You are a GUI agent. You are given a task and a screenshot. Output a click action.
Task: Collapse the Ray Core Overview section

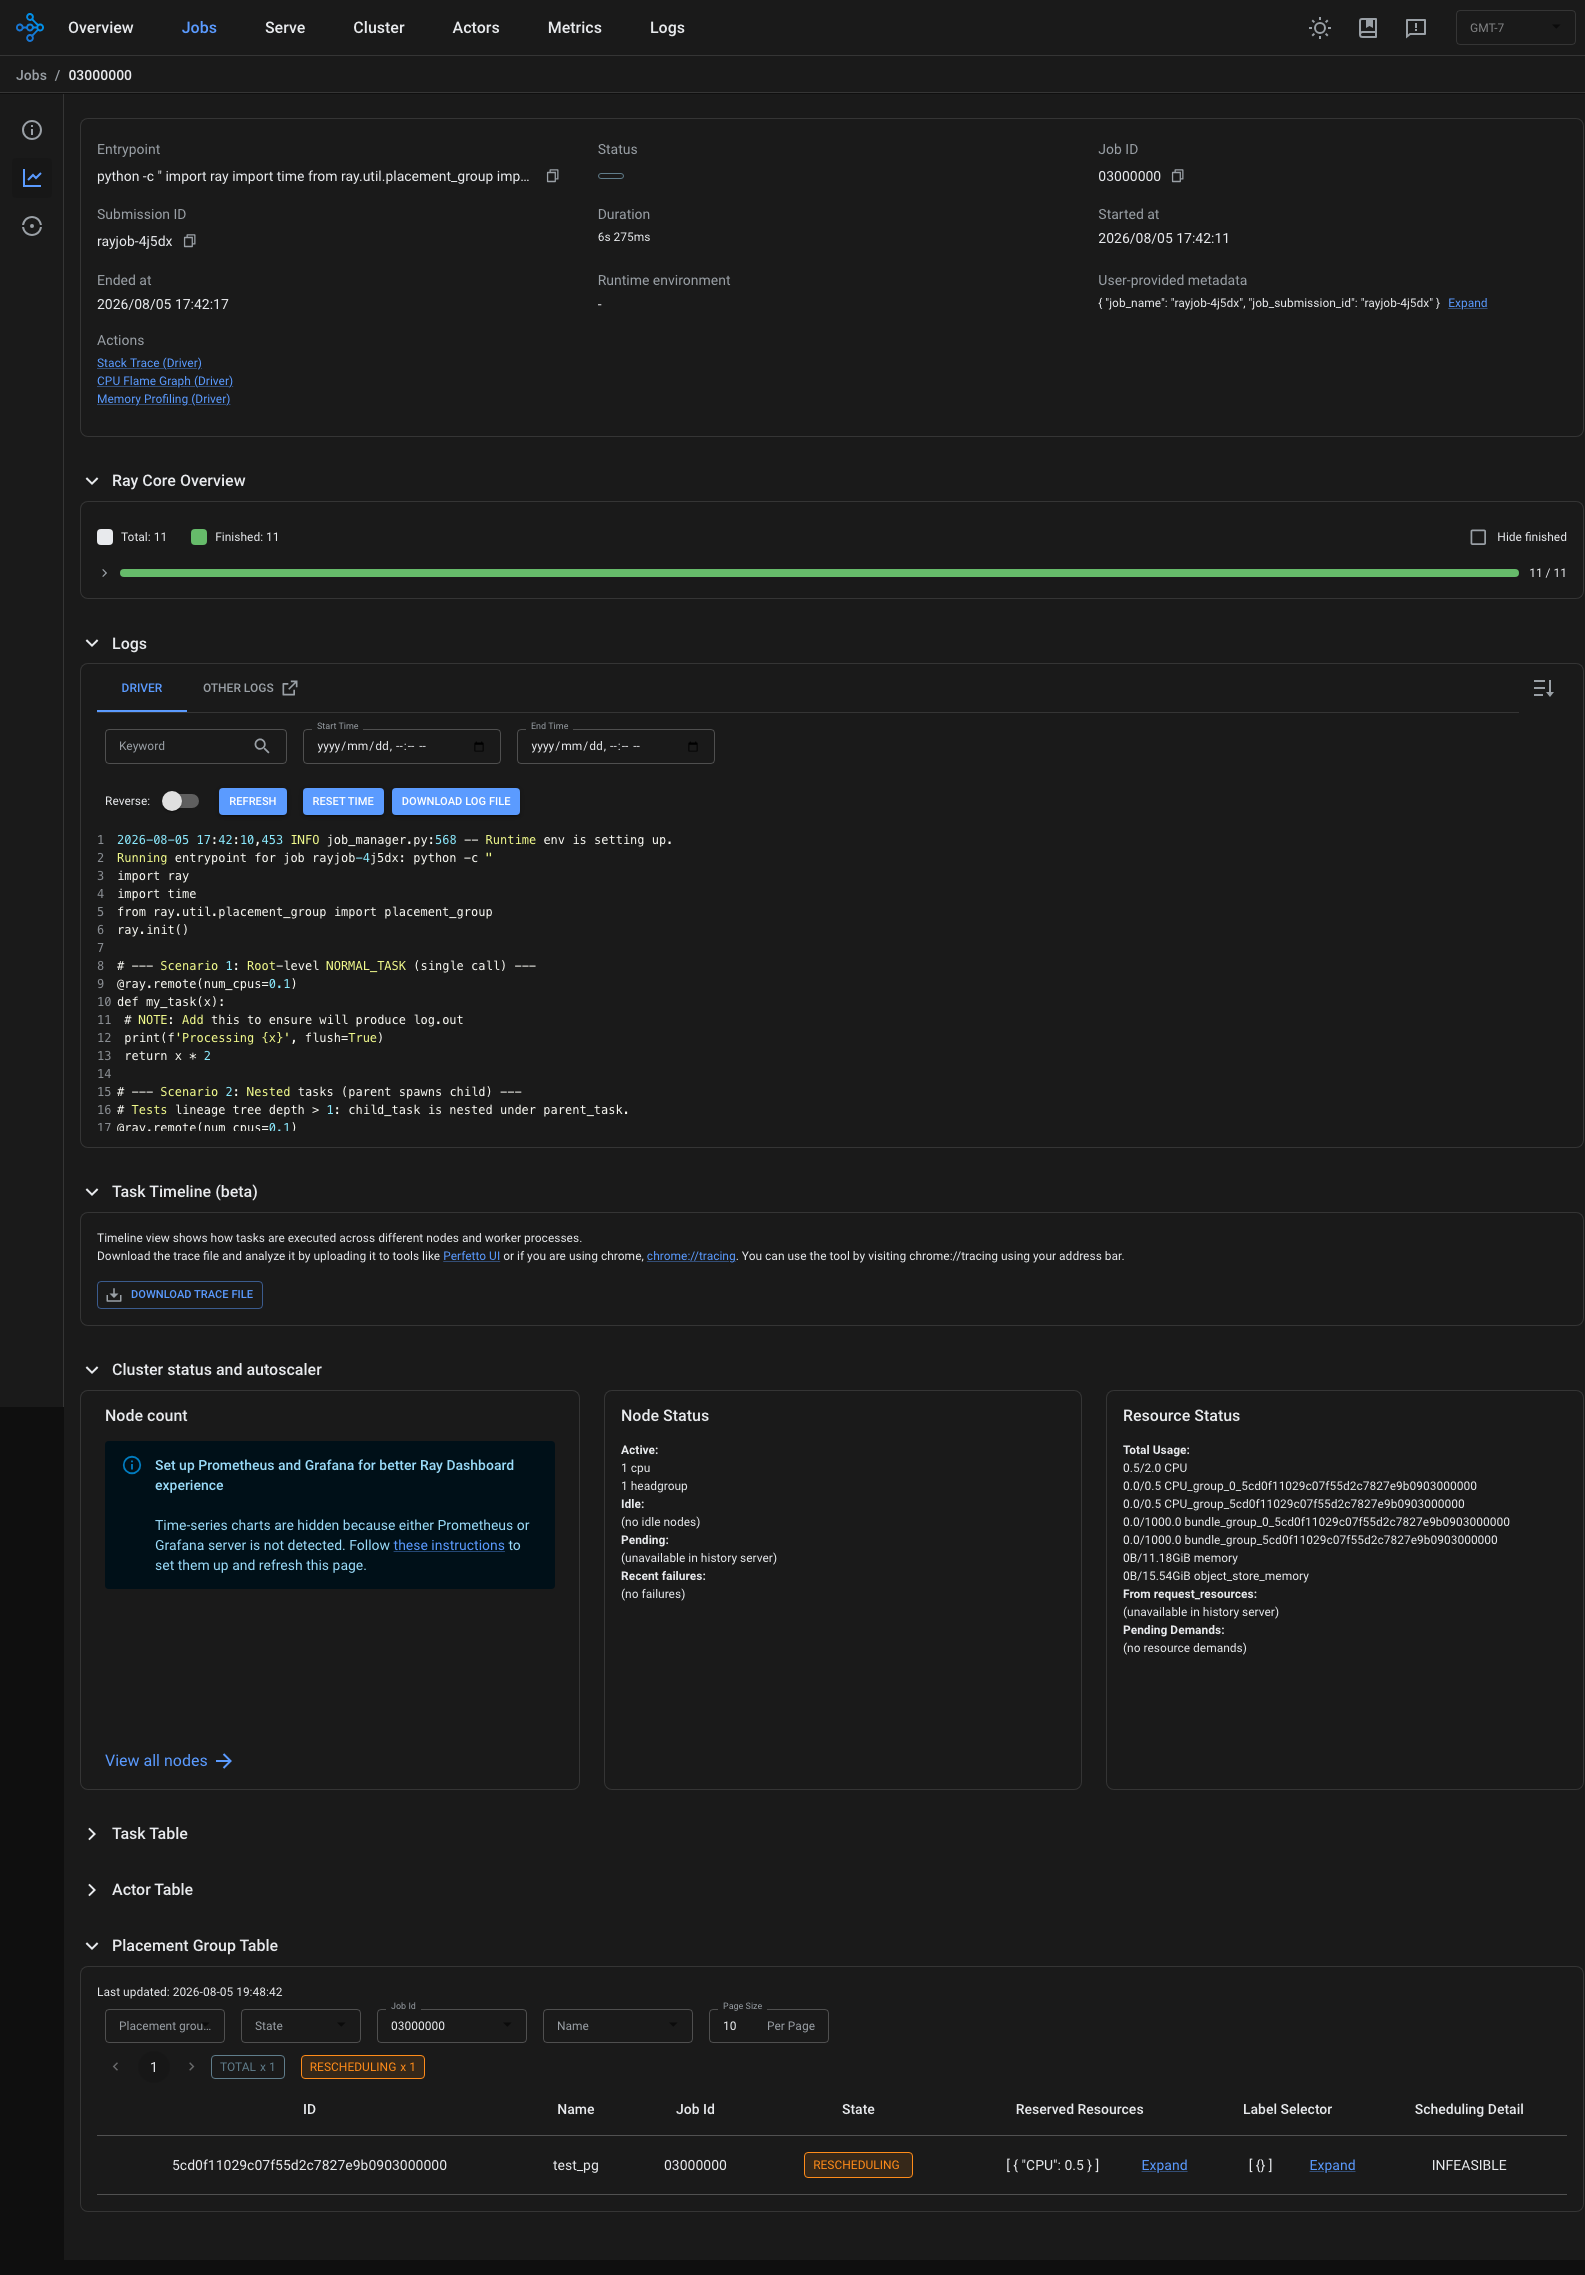pyautogui.click(x=92, y=481)
